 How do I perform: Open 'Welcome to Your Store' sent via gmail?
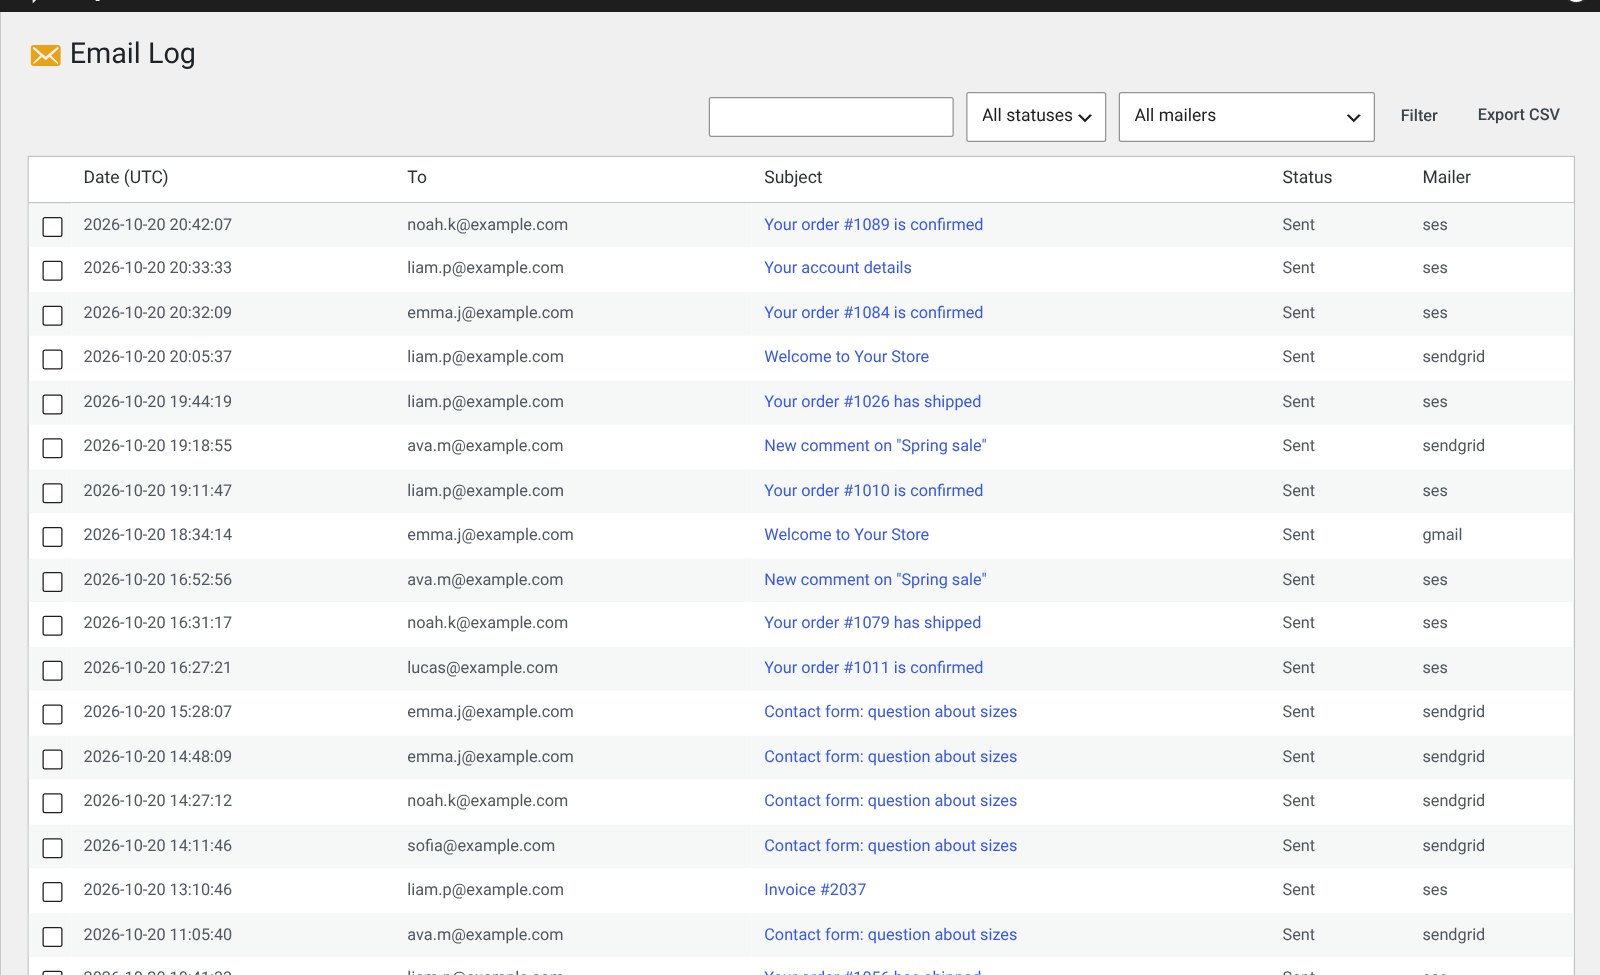(846, 535)
